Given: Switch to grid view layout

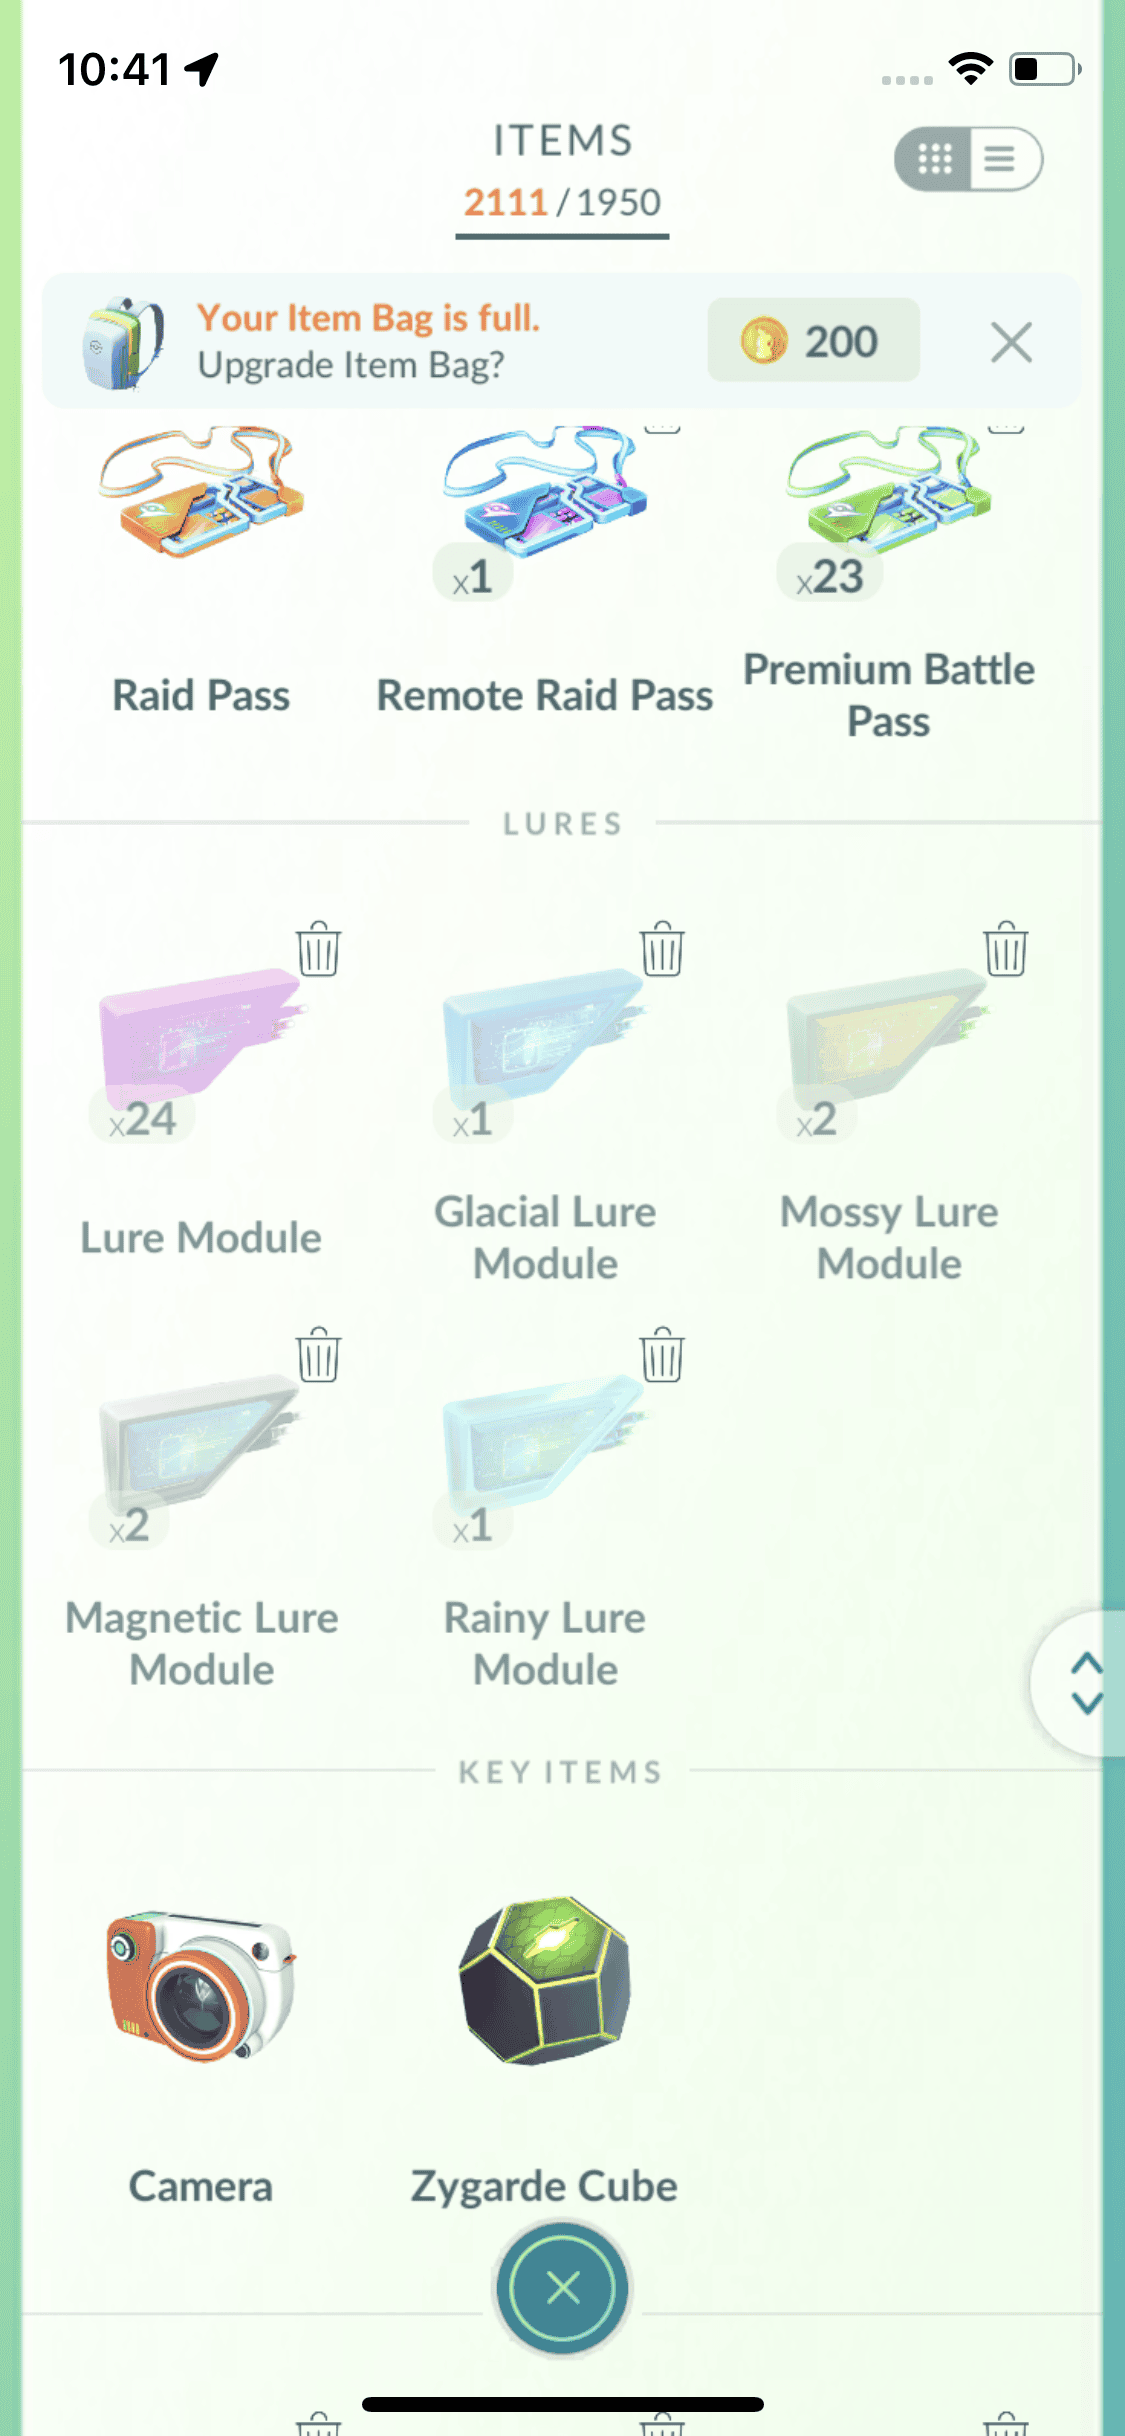Looking at the screenshot, I should tap(934, 159).
